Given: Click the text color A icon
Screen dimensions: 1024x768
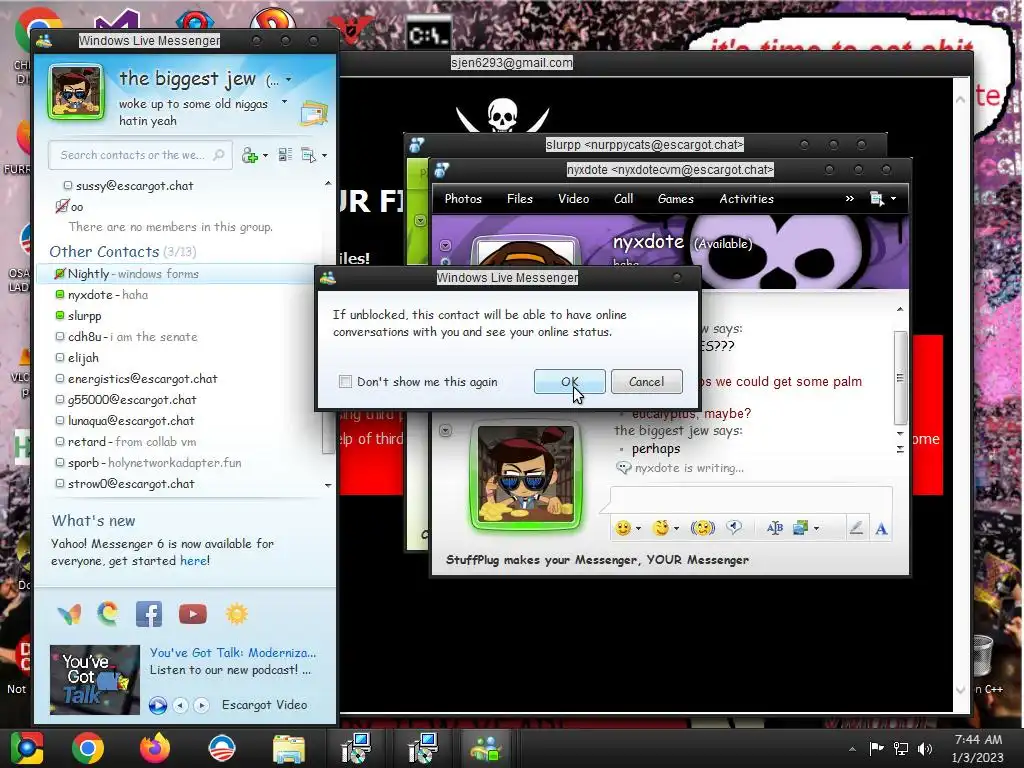Looking at the screenshot, I should (x=881, y=528).
